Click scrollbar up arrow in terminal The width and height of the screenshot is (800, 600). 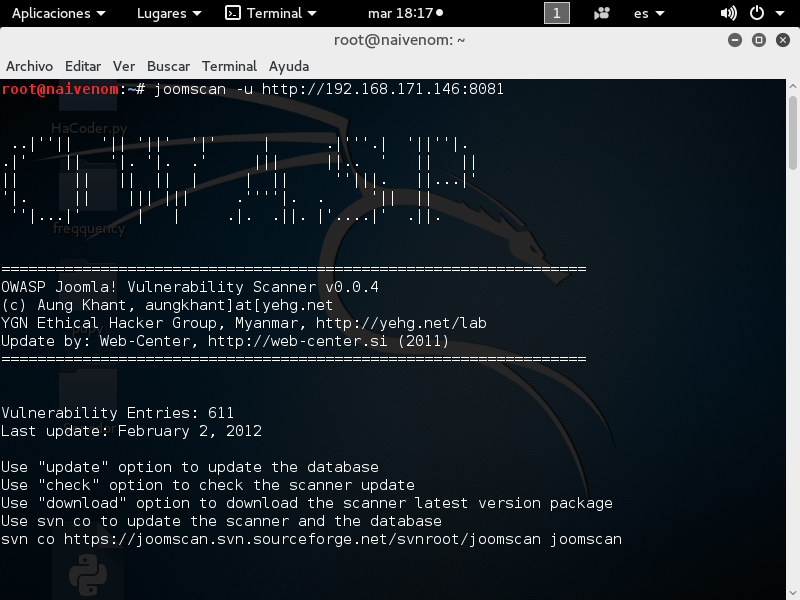pos(792,86)
